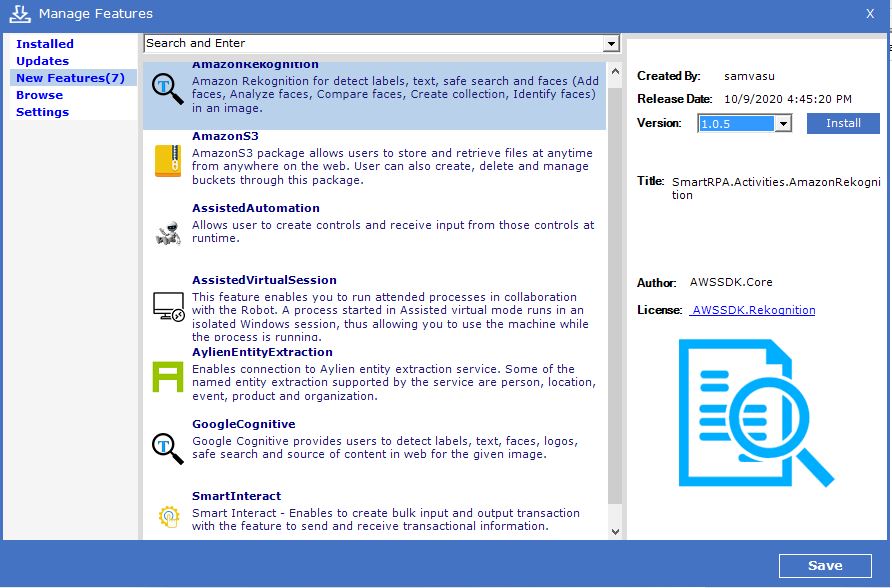Expand the Search and Enter dropdown arrow
Image resolution: width=892 pixels, height=588 pixels.
click(611, 44)
